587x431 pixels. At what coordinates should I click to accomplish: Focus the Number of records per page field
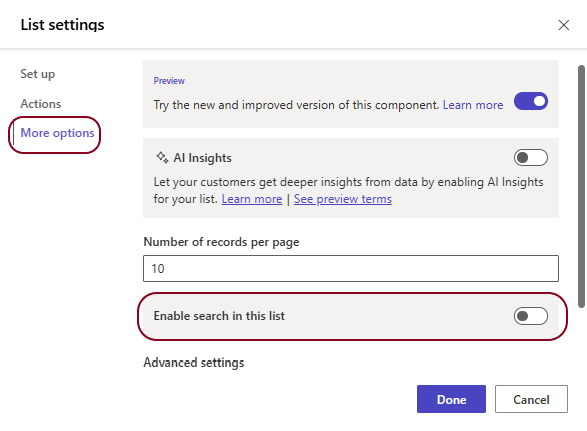click(351, 268)
